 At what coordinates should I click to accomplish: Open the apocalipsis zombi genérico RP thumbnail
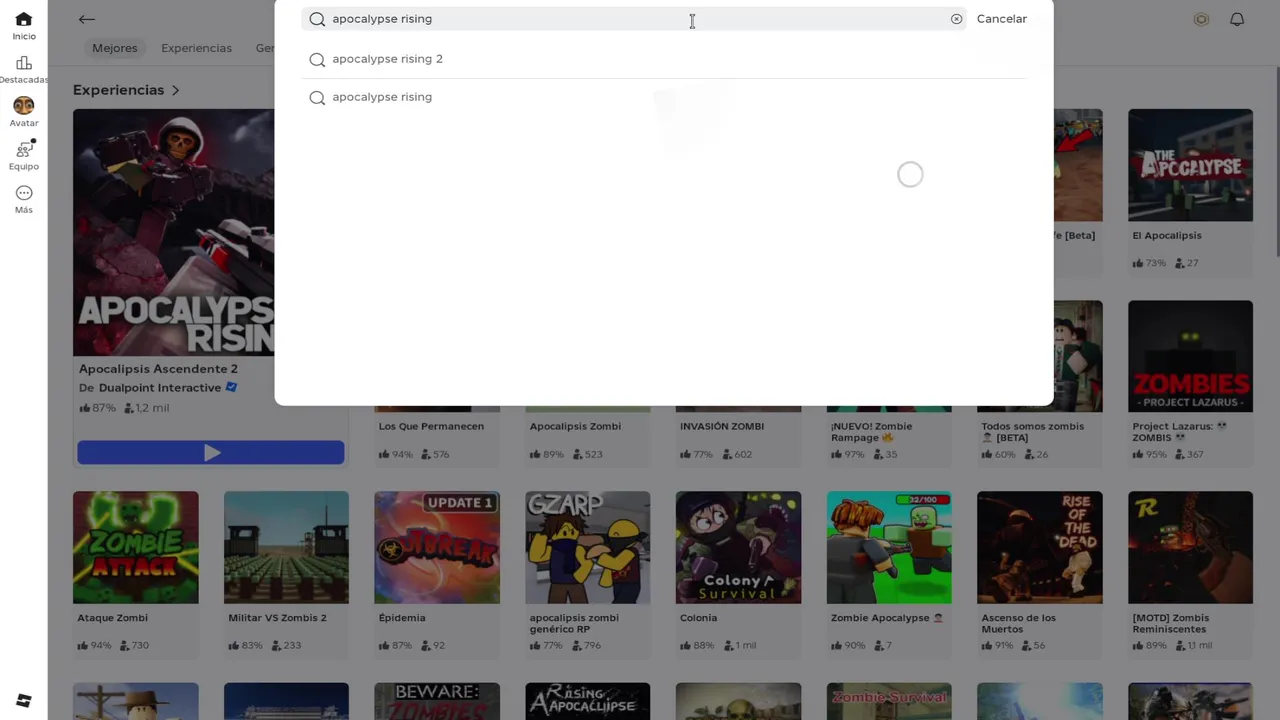point(587,547)
